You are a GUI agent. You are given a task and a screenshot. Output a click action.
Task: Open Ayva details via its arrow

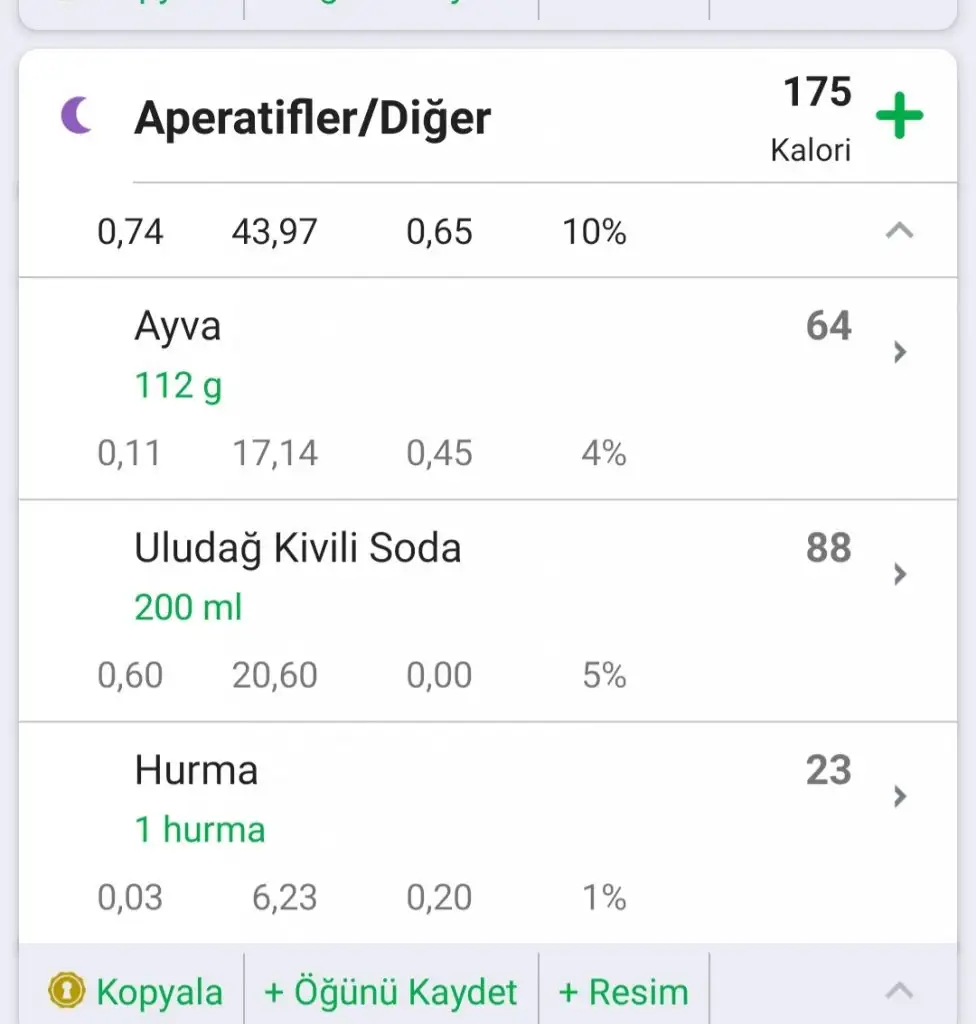[900, 351]
